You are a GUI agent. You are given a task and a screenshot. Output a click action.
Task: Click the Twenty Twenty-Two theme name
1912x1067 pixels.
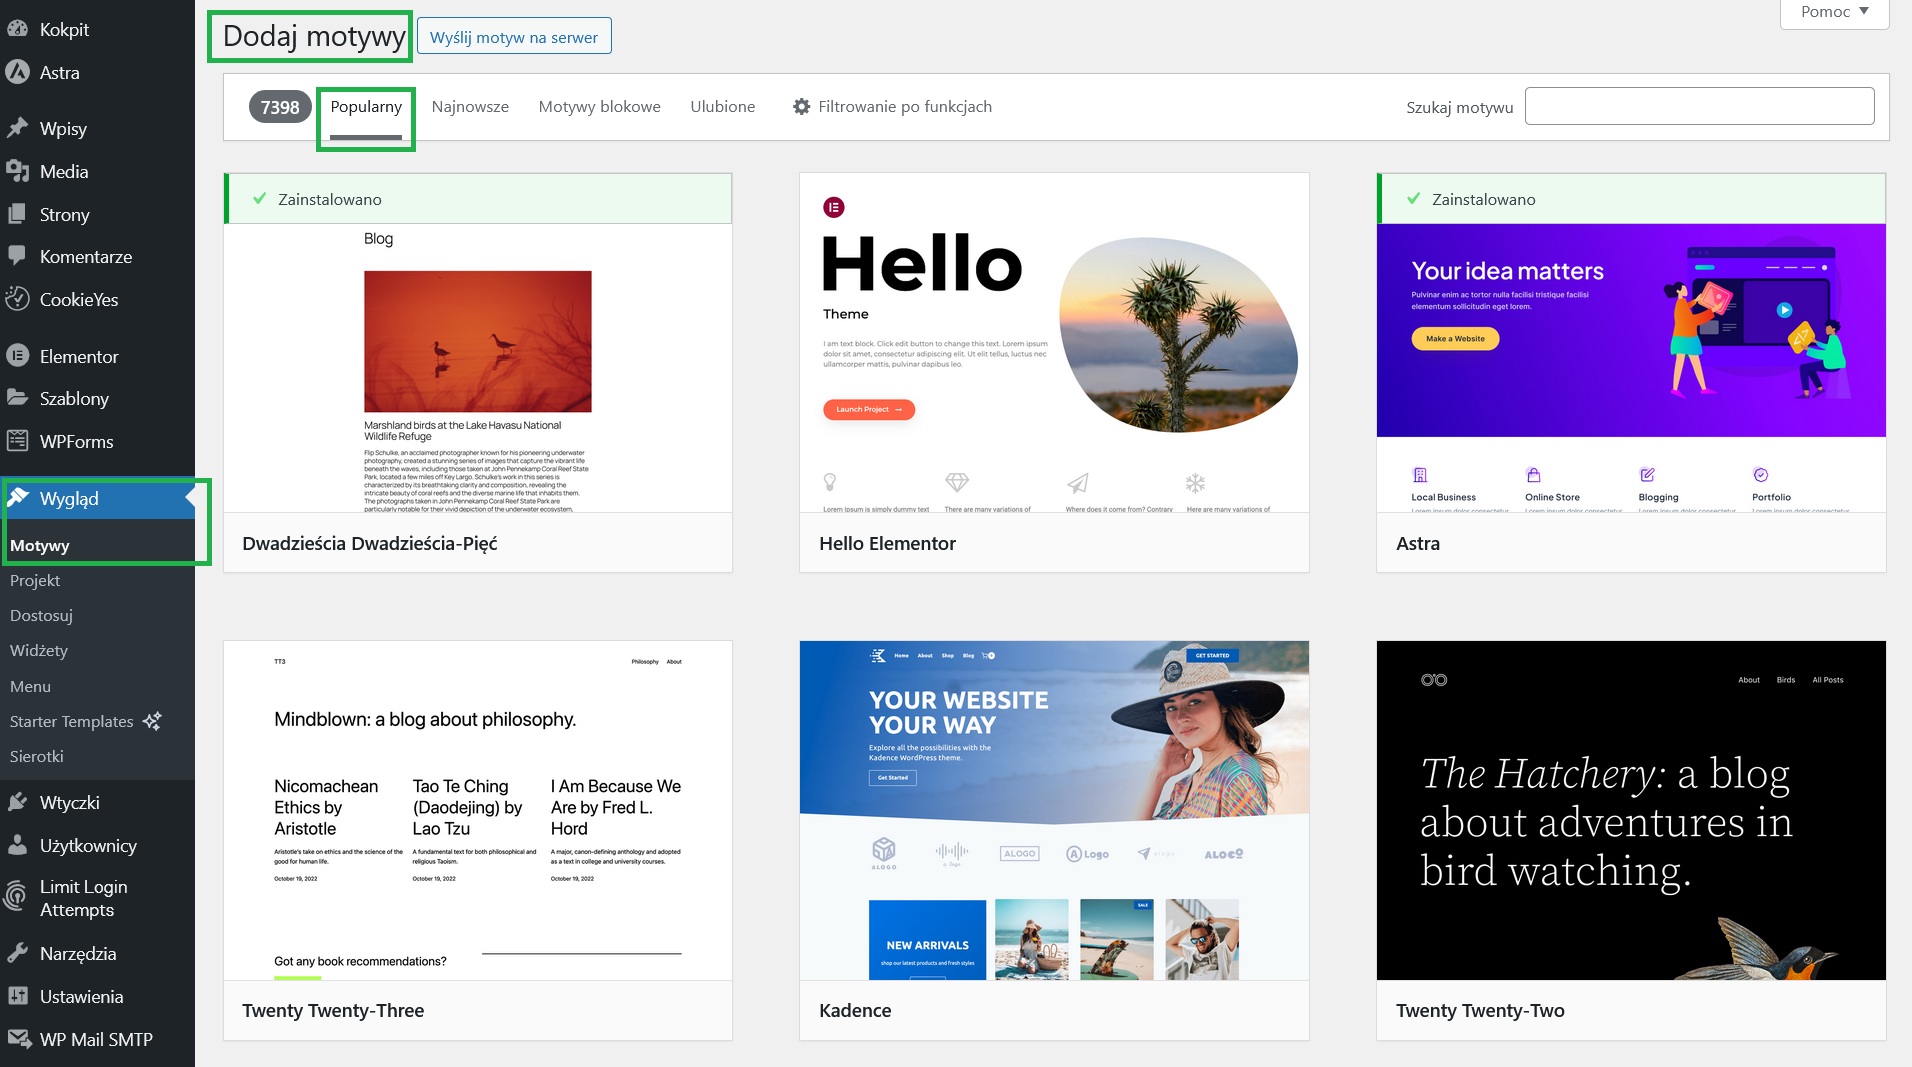pyautogui.click(x=1480, y=1010)
